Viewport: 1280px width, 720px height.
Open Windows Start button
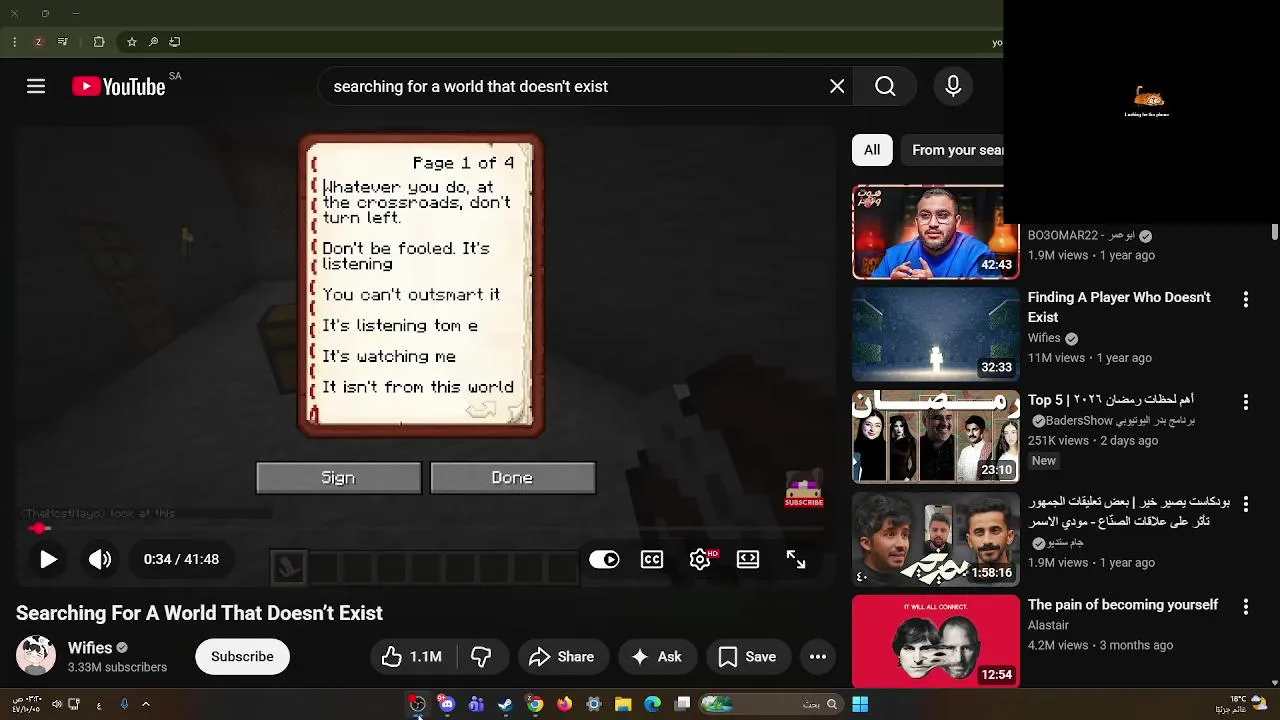(x=859, y=704)
